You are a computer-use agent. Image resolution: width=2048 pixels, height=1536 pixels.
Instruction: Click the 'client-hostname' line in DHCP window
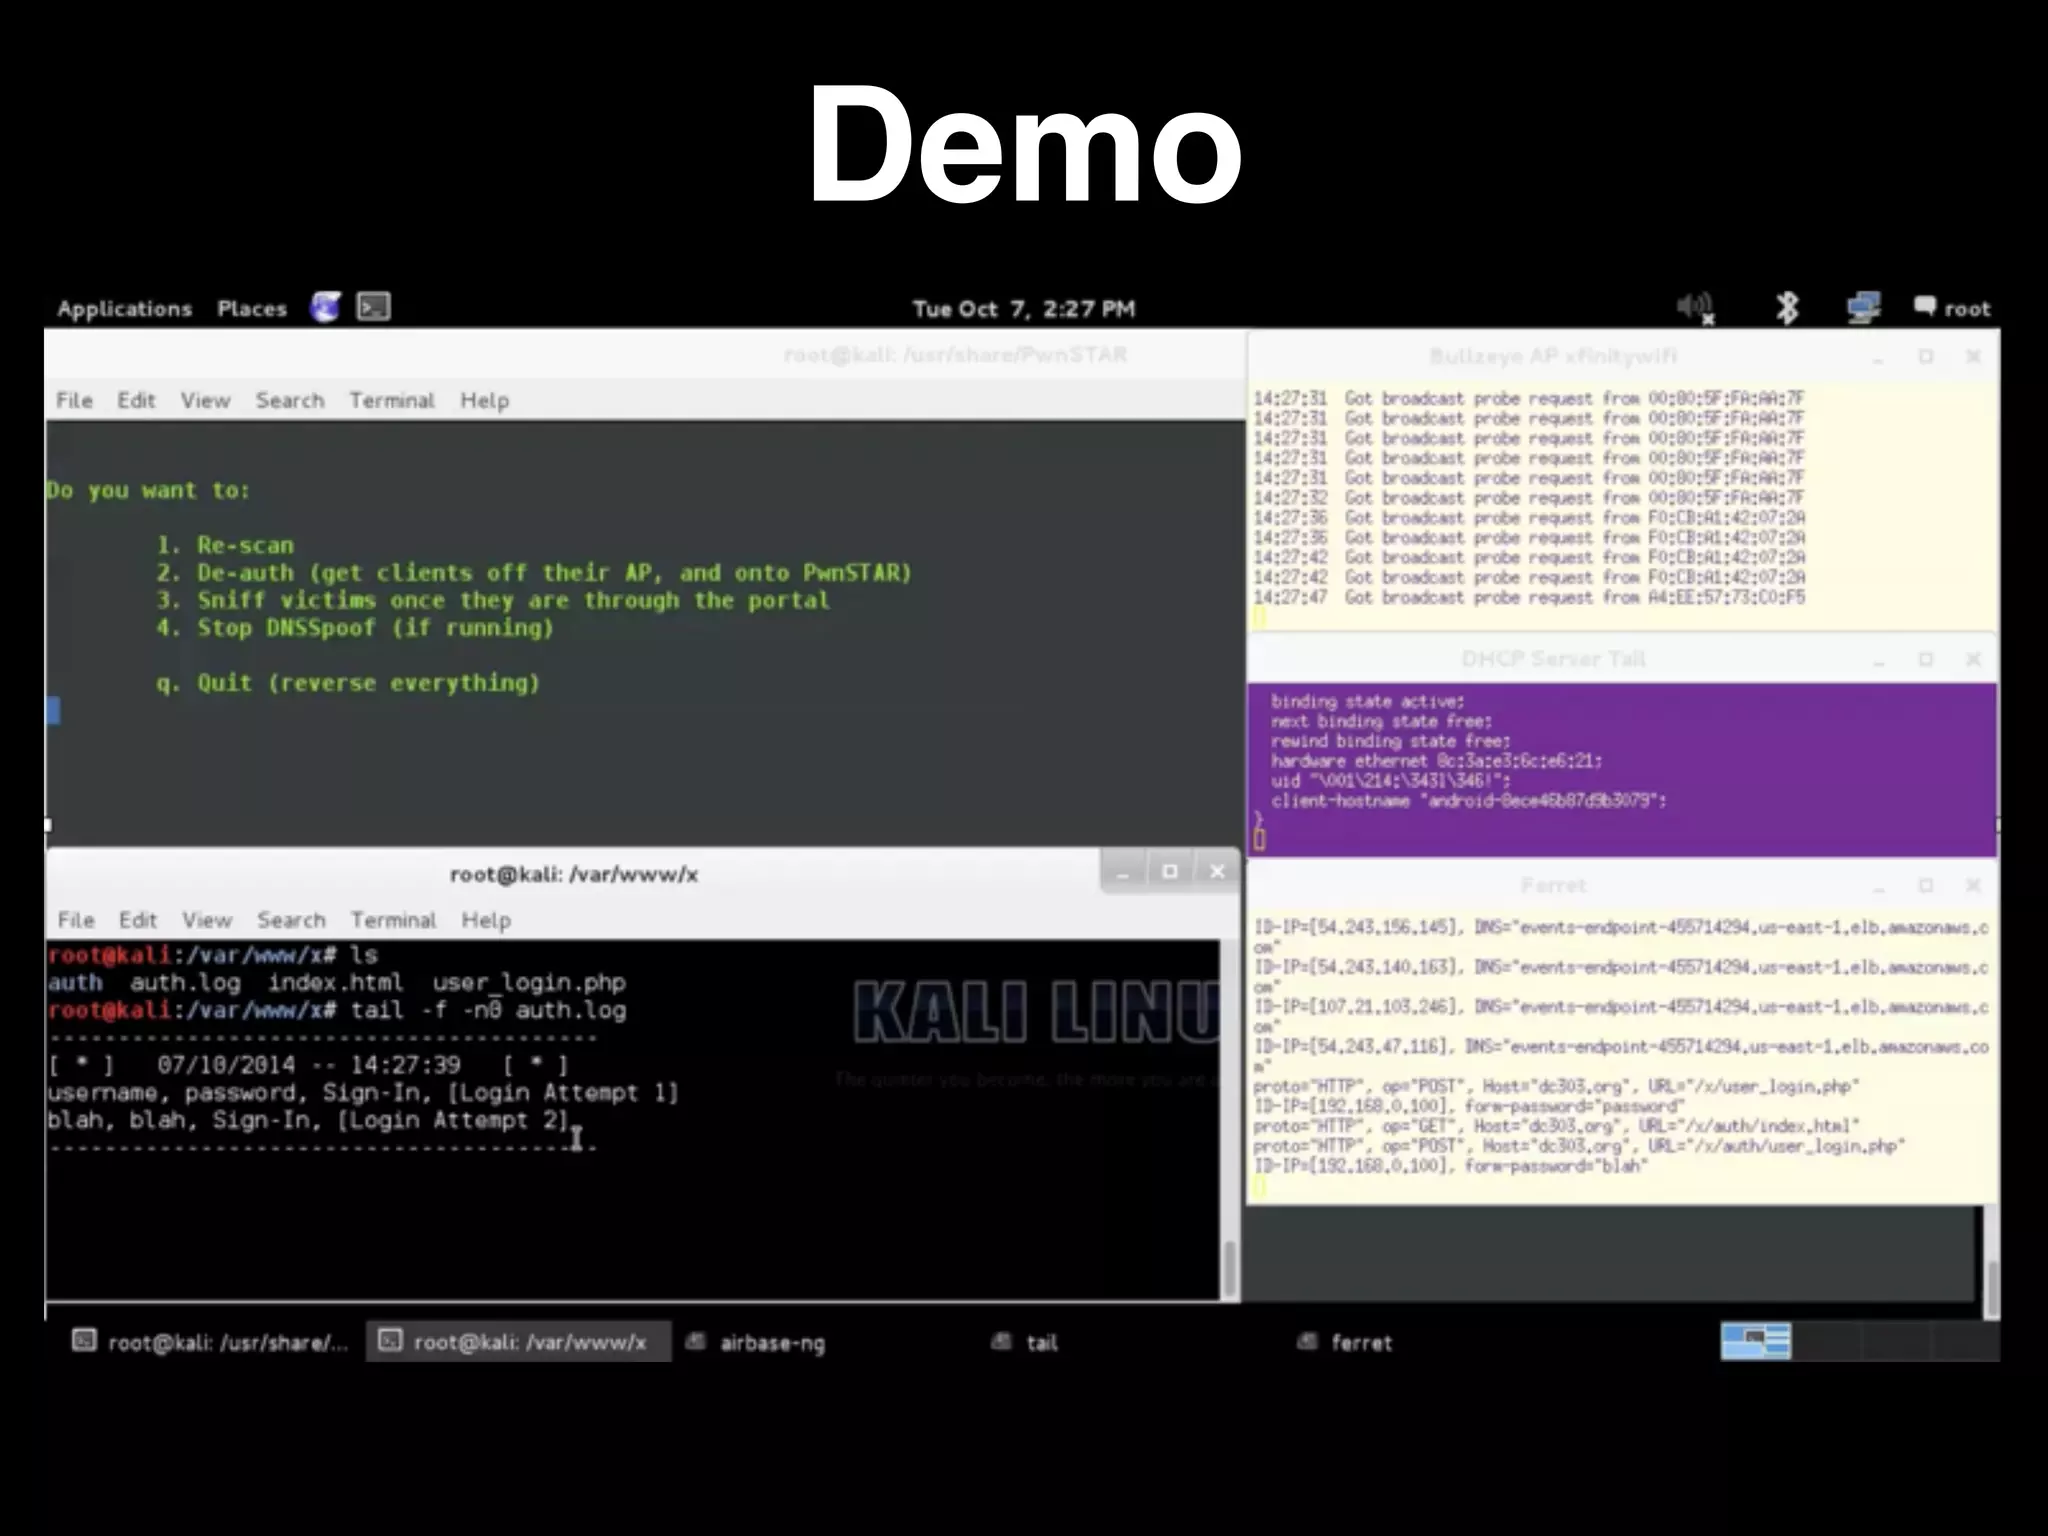1469,801
